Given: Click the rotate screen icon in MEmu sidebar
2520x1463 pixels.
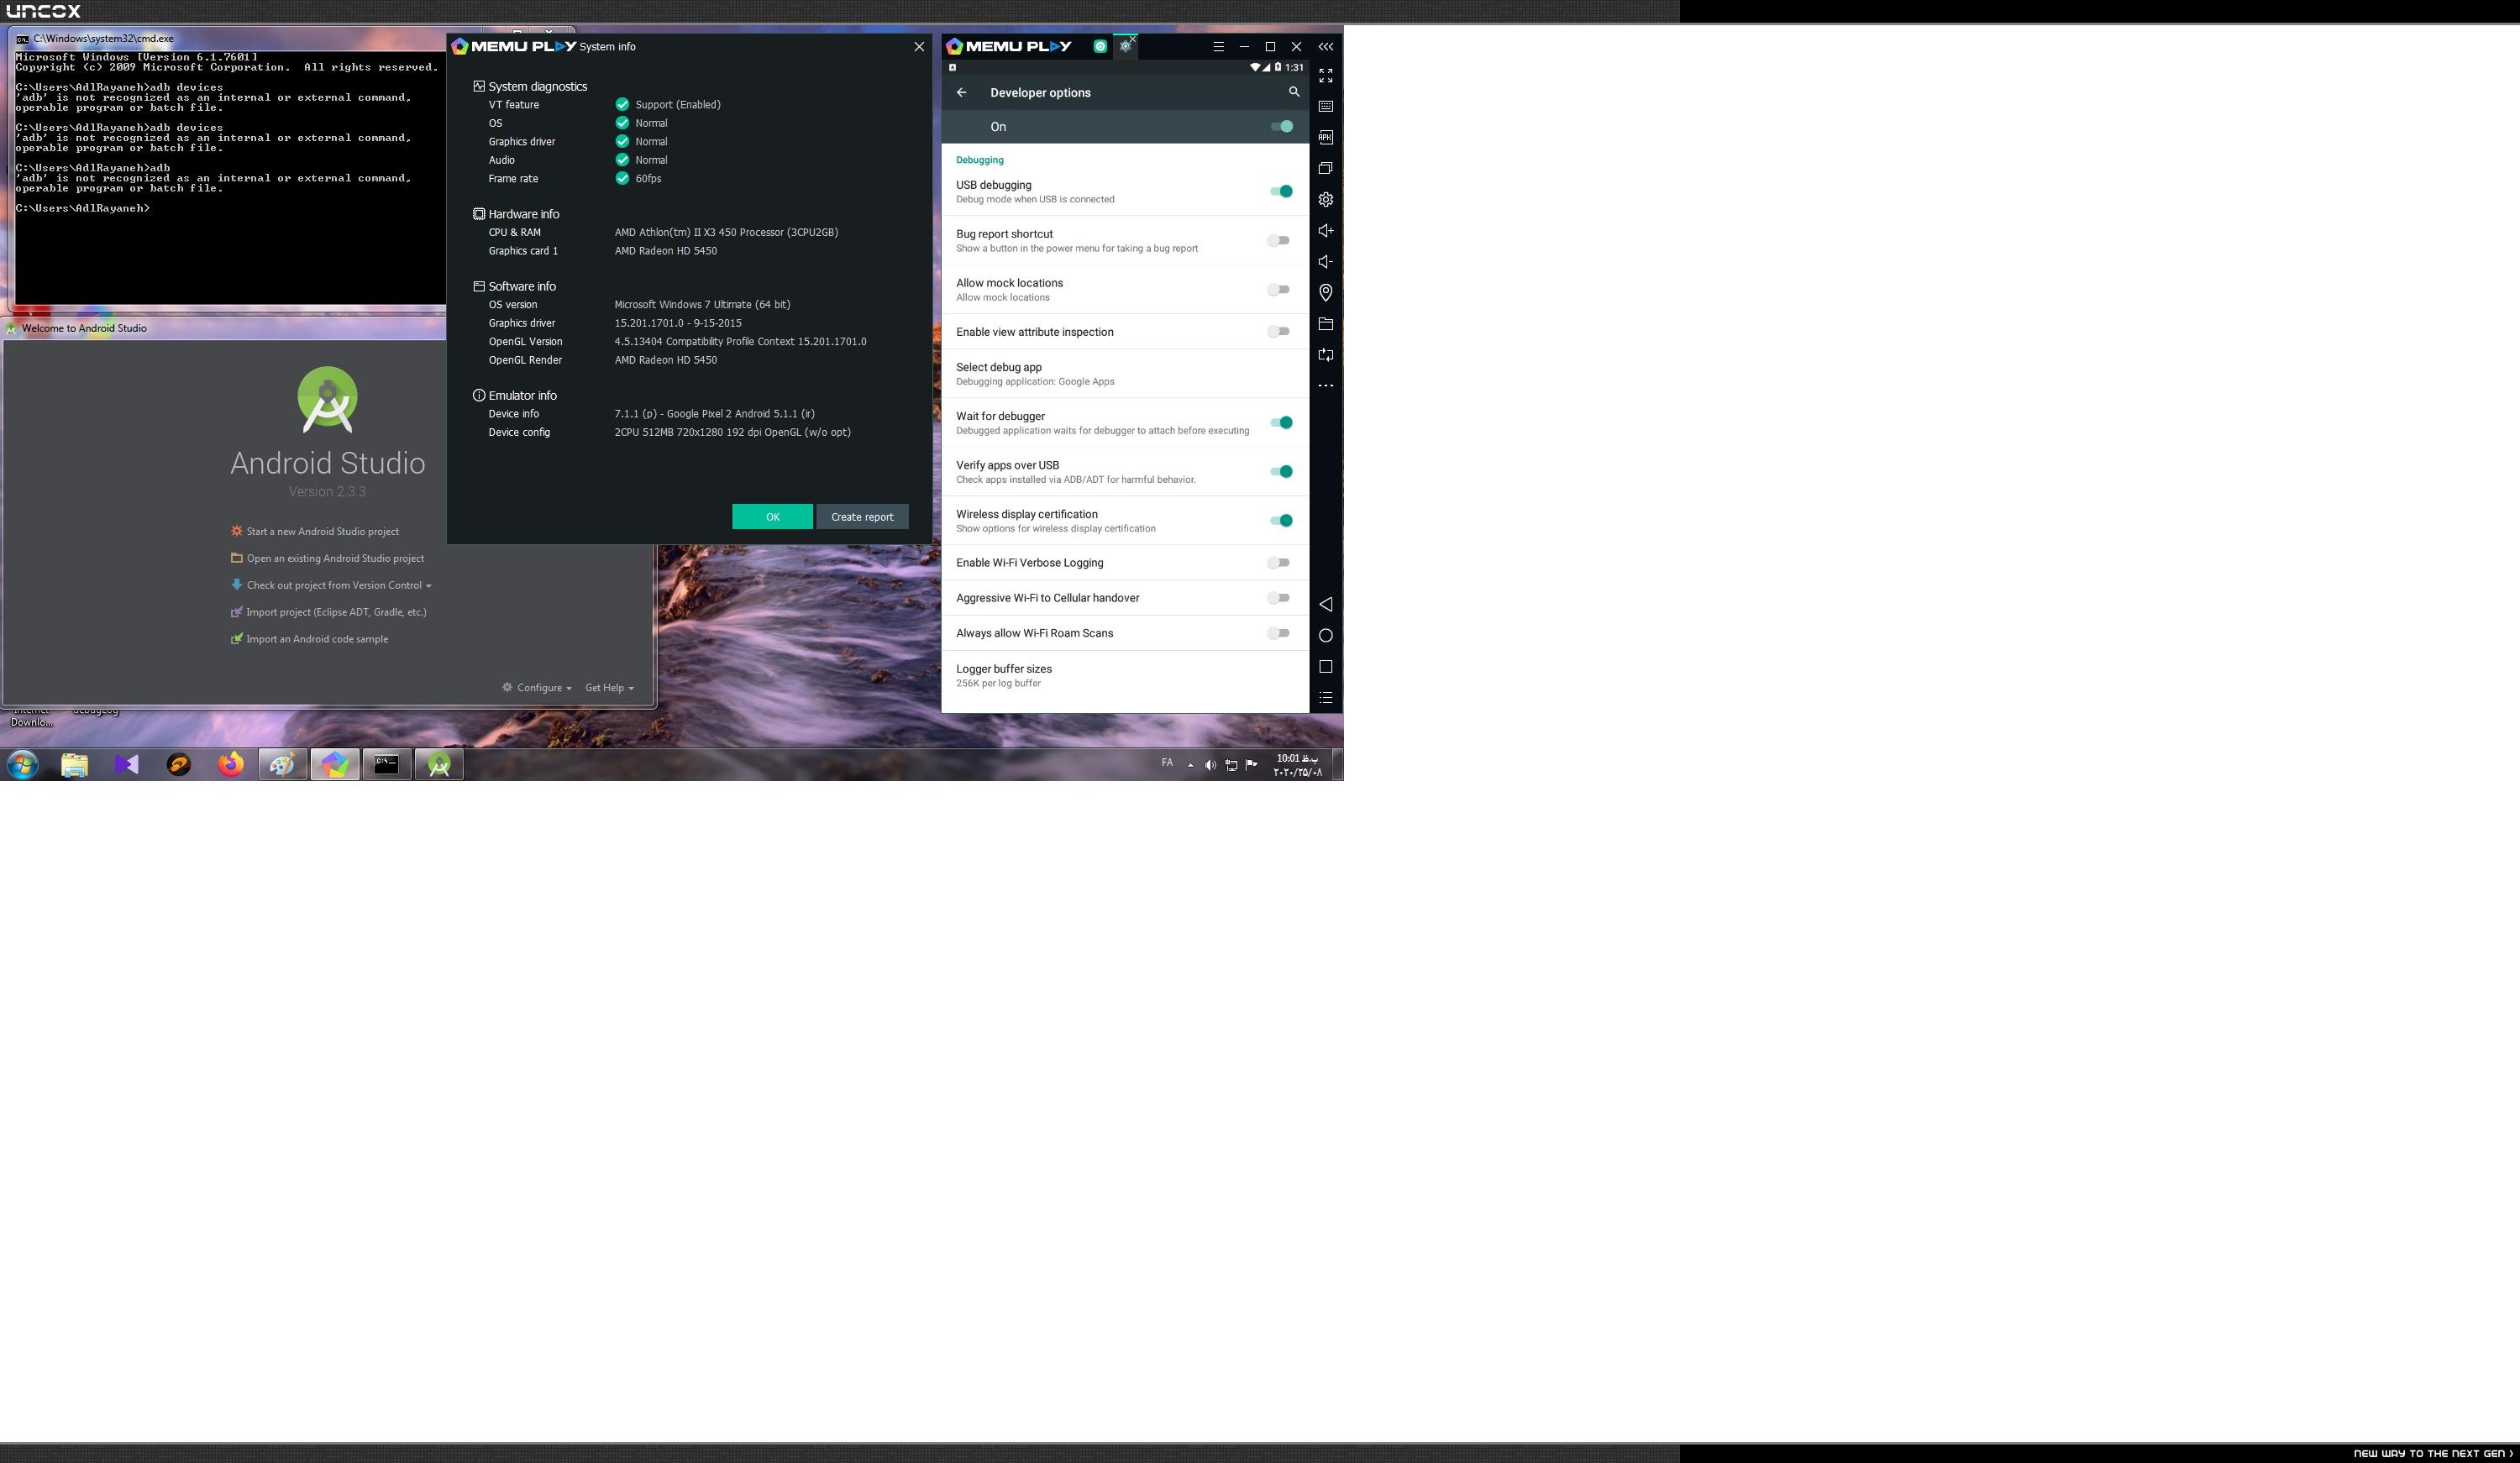Looking at the screenshot, I should click(1325, 354).
